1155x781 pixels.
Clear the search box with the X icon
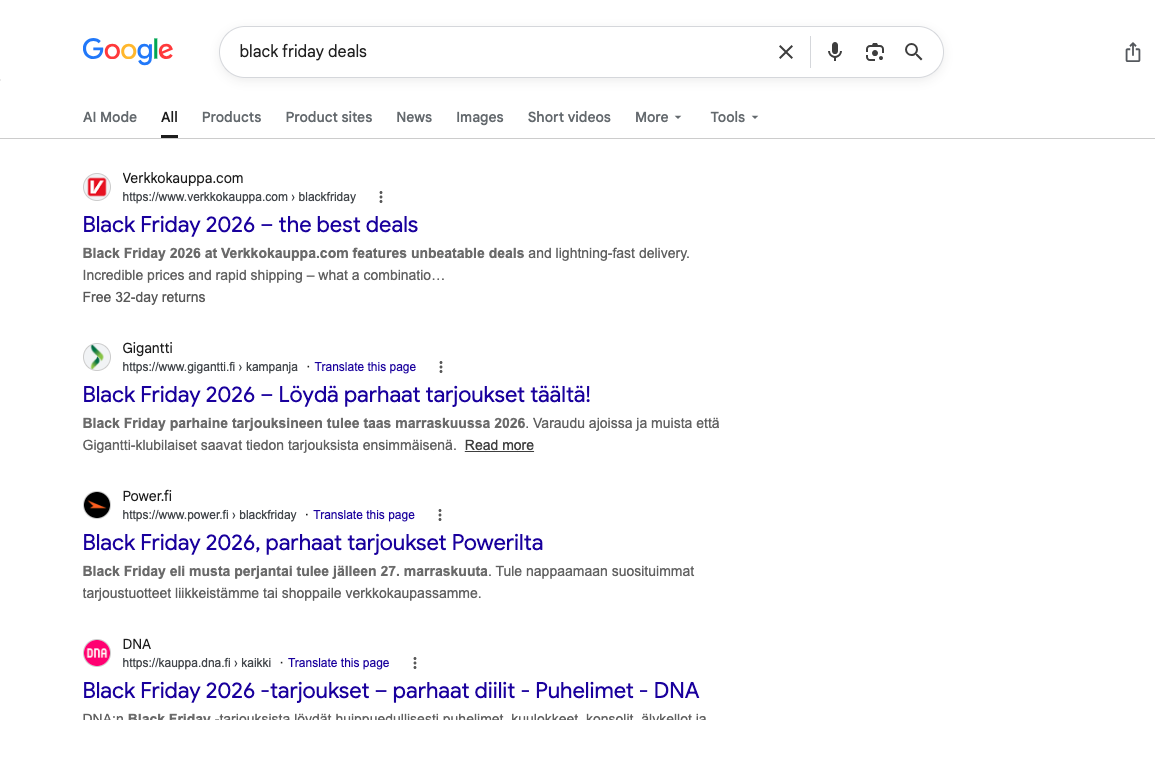(x=786, y=52)
